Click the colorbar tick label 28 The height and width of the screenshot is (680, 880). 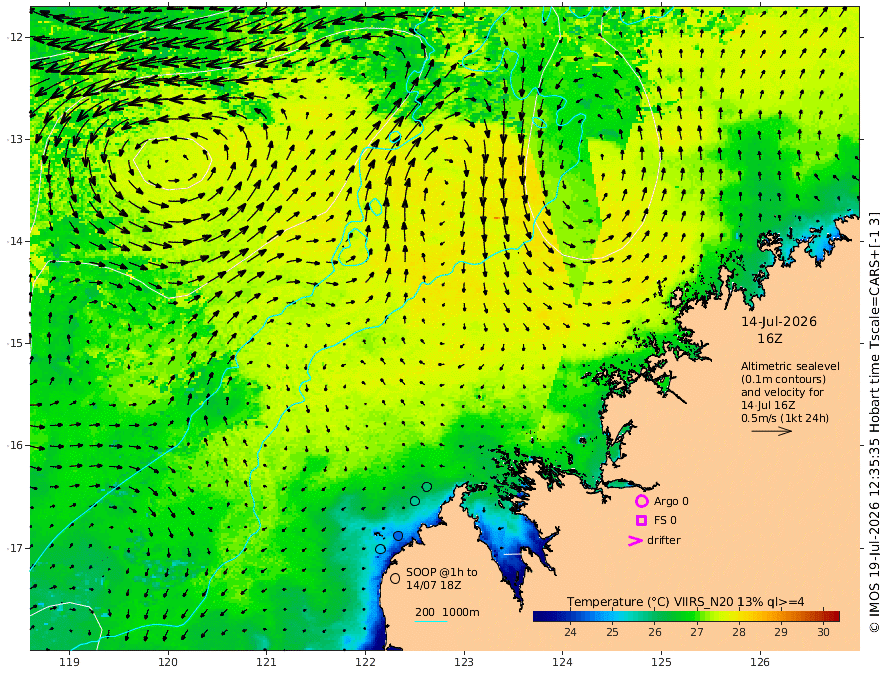739,632
